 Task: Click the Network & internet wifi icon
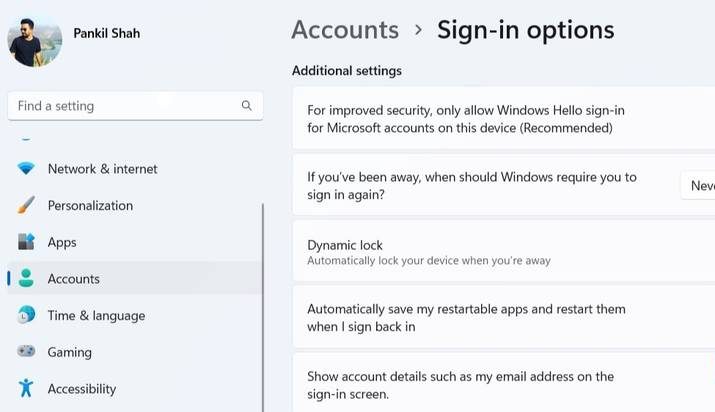(x=26, y=169)
